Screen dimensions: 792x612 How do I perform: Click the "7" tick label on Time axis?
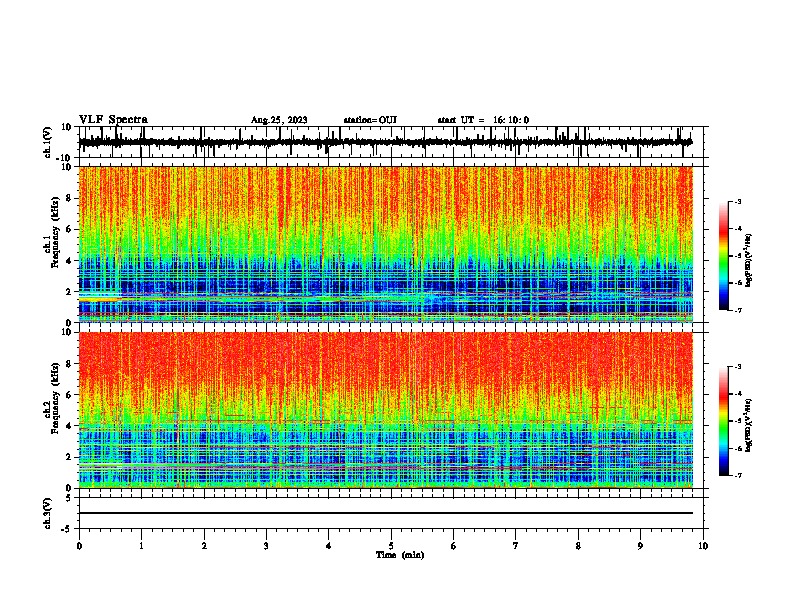click(516, 546)
